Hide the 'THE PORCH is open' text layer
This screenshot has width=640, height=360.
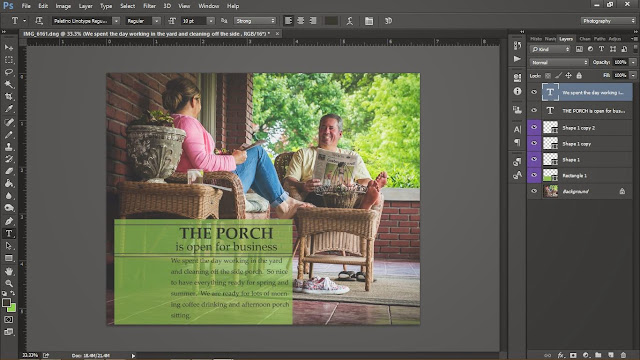534,110
